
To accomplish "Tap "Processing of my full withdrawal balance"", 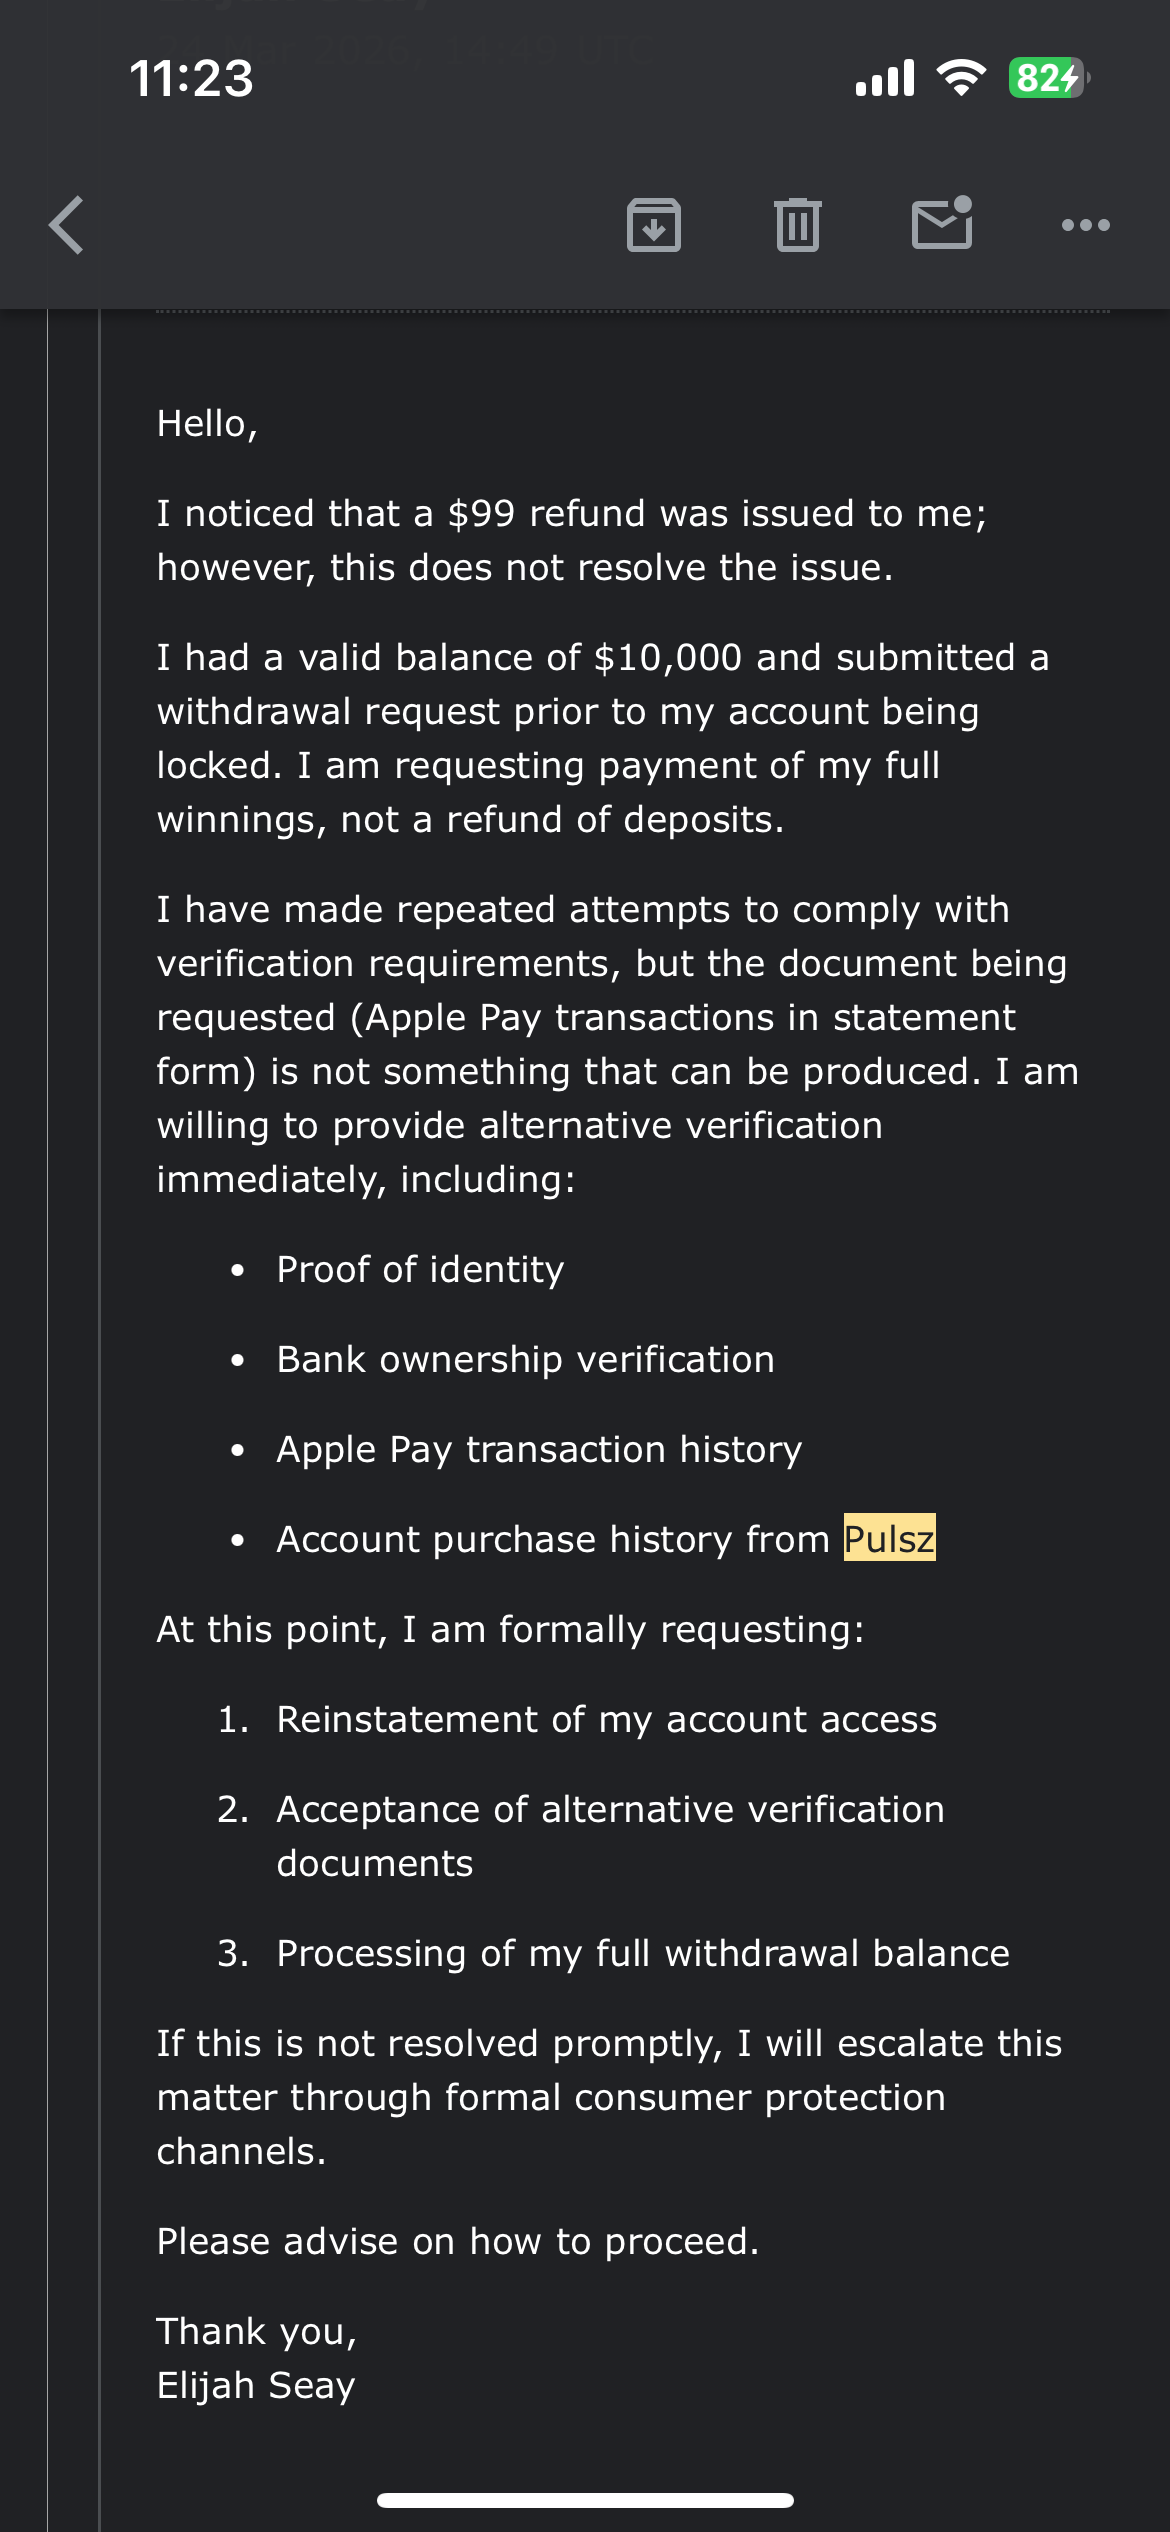I will click(642, 1953).
